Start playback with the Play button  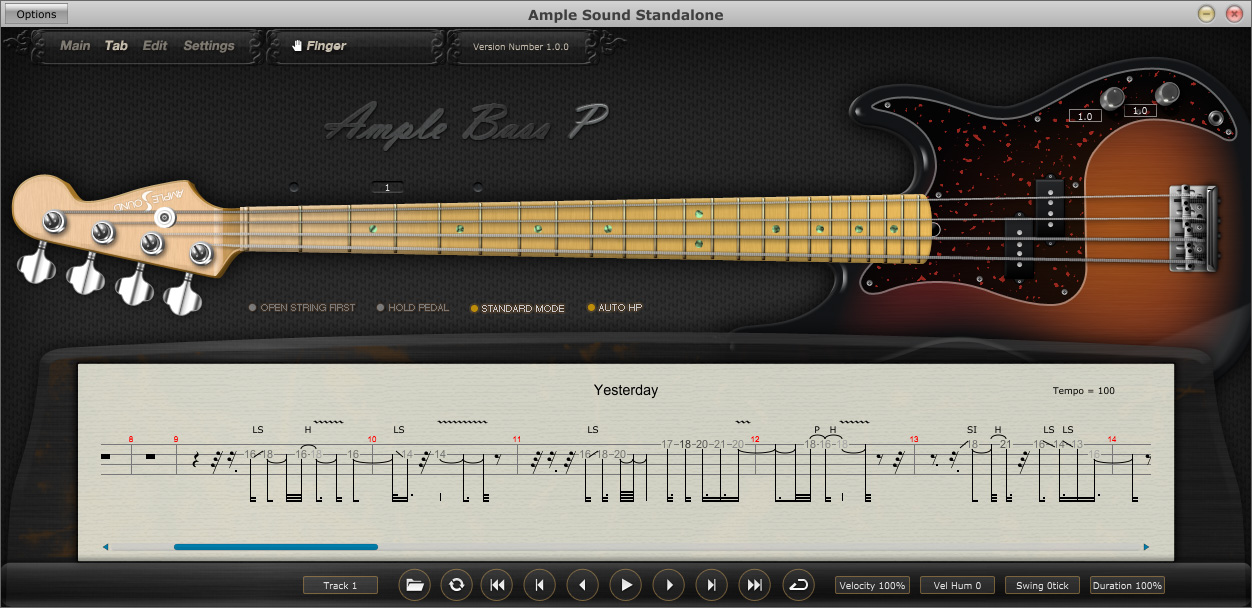(626, 585)
